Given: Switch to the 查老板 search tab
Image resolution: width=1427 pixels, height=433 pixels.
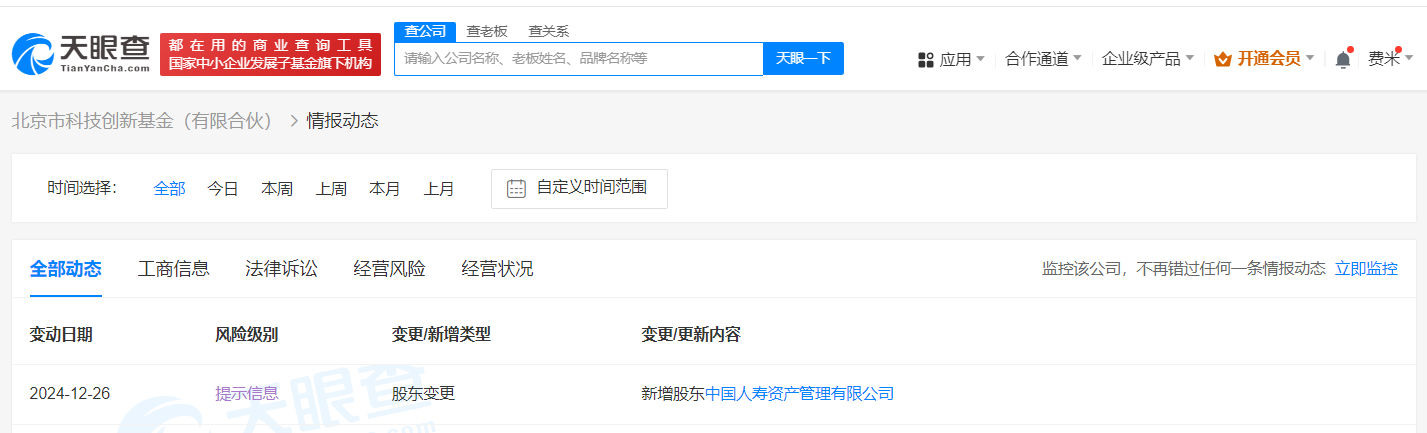Looking at the screenshot, I should pos(487,31).
